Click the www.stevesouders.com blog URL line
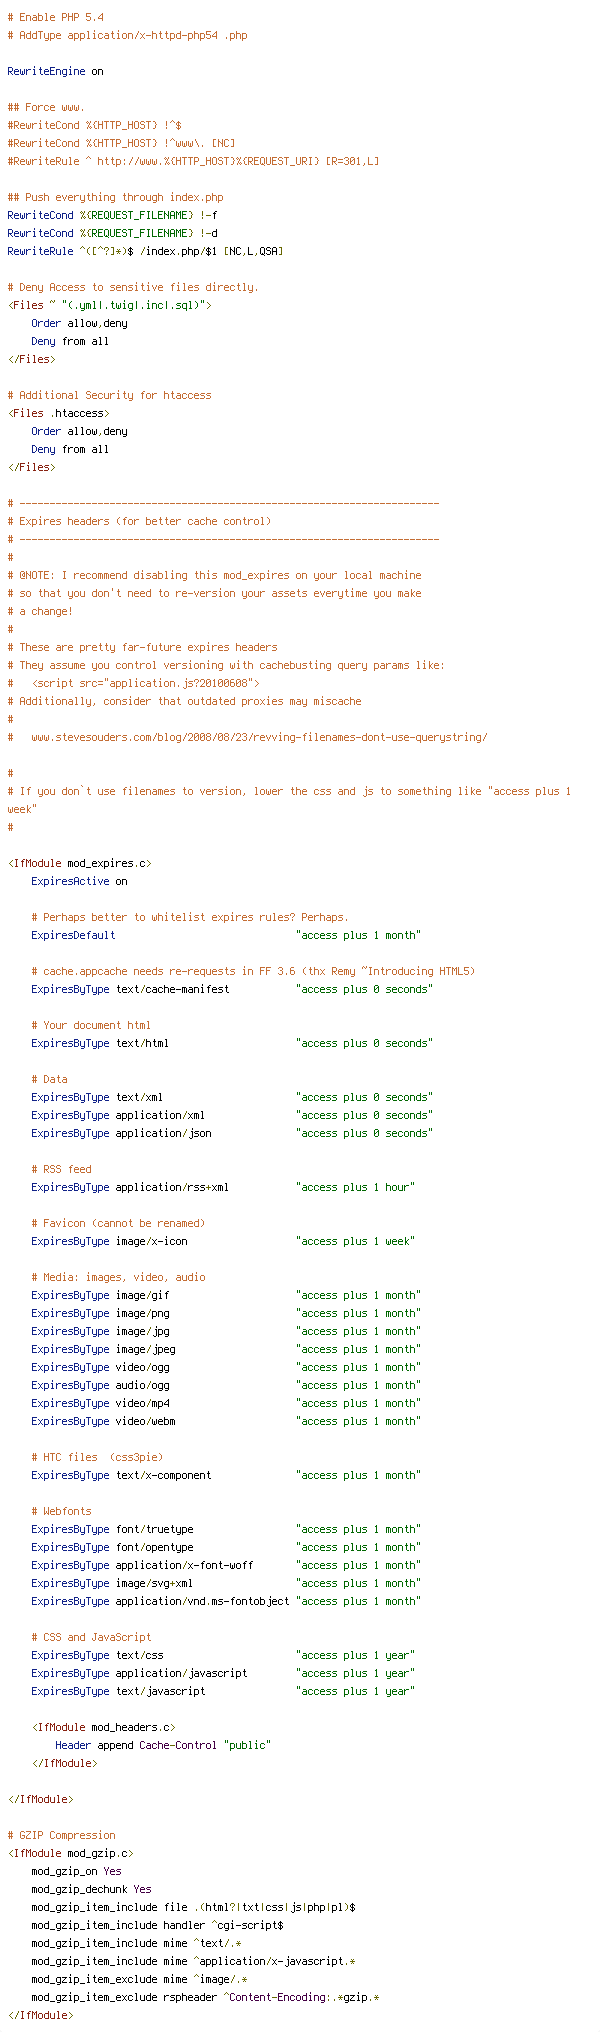Screen dimensions: 600x2032 pyautogui.click(x=259, y=737)
